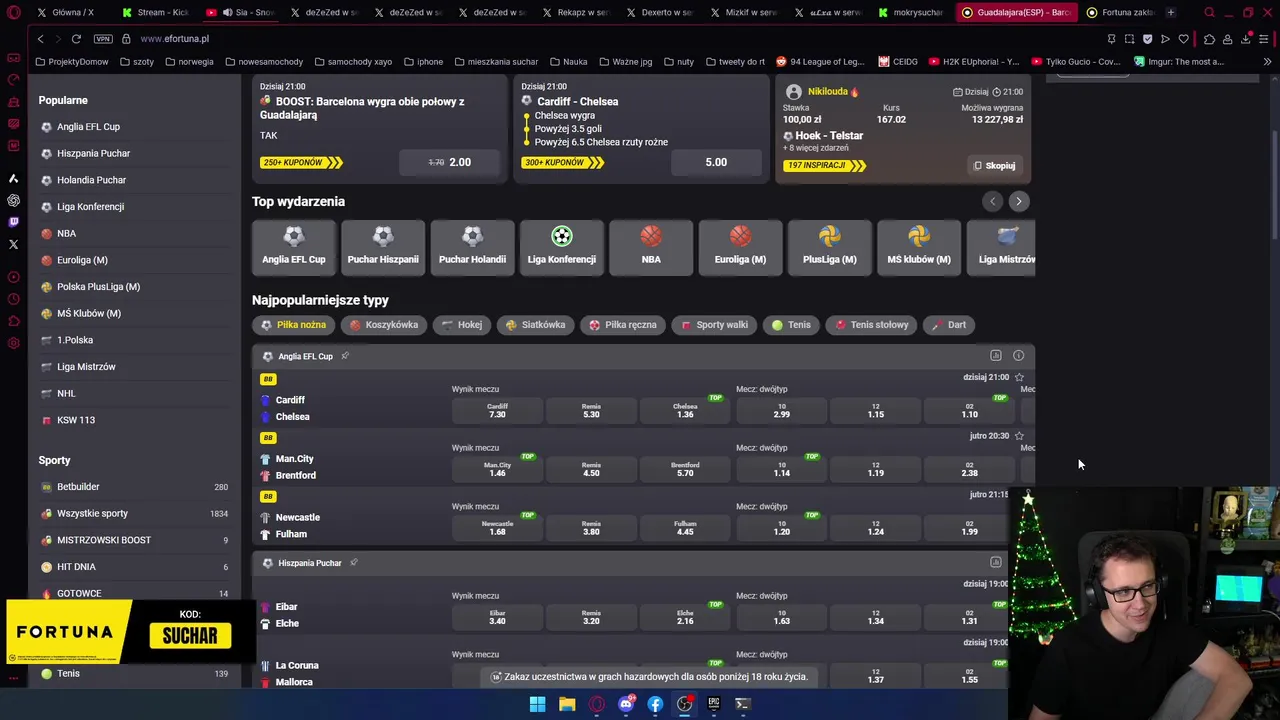Open mieszkania suchar bookmarks folder
This screenshot has width=1280, height=720.
coord(496,61)
